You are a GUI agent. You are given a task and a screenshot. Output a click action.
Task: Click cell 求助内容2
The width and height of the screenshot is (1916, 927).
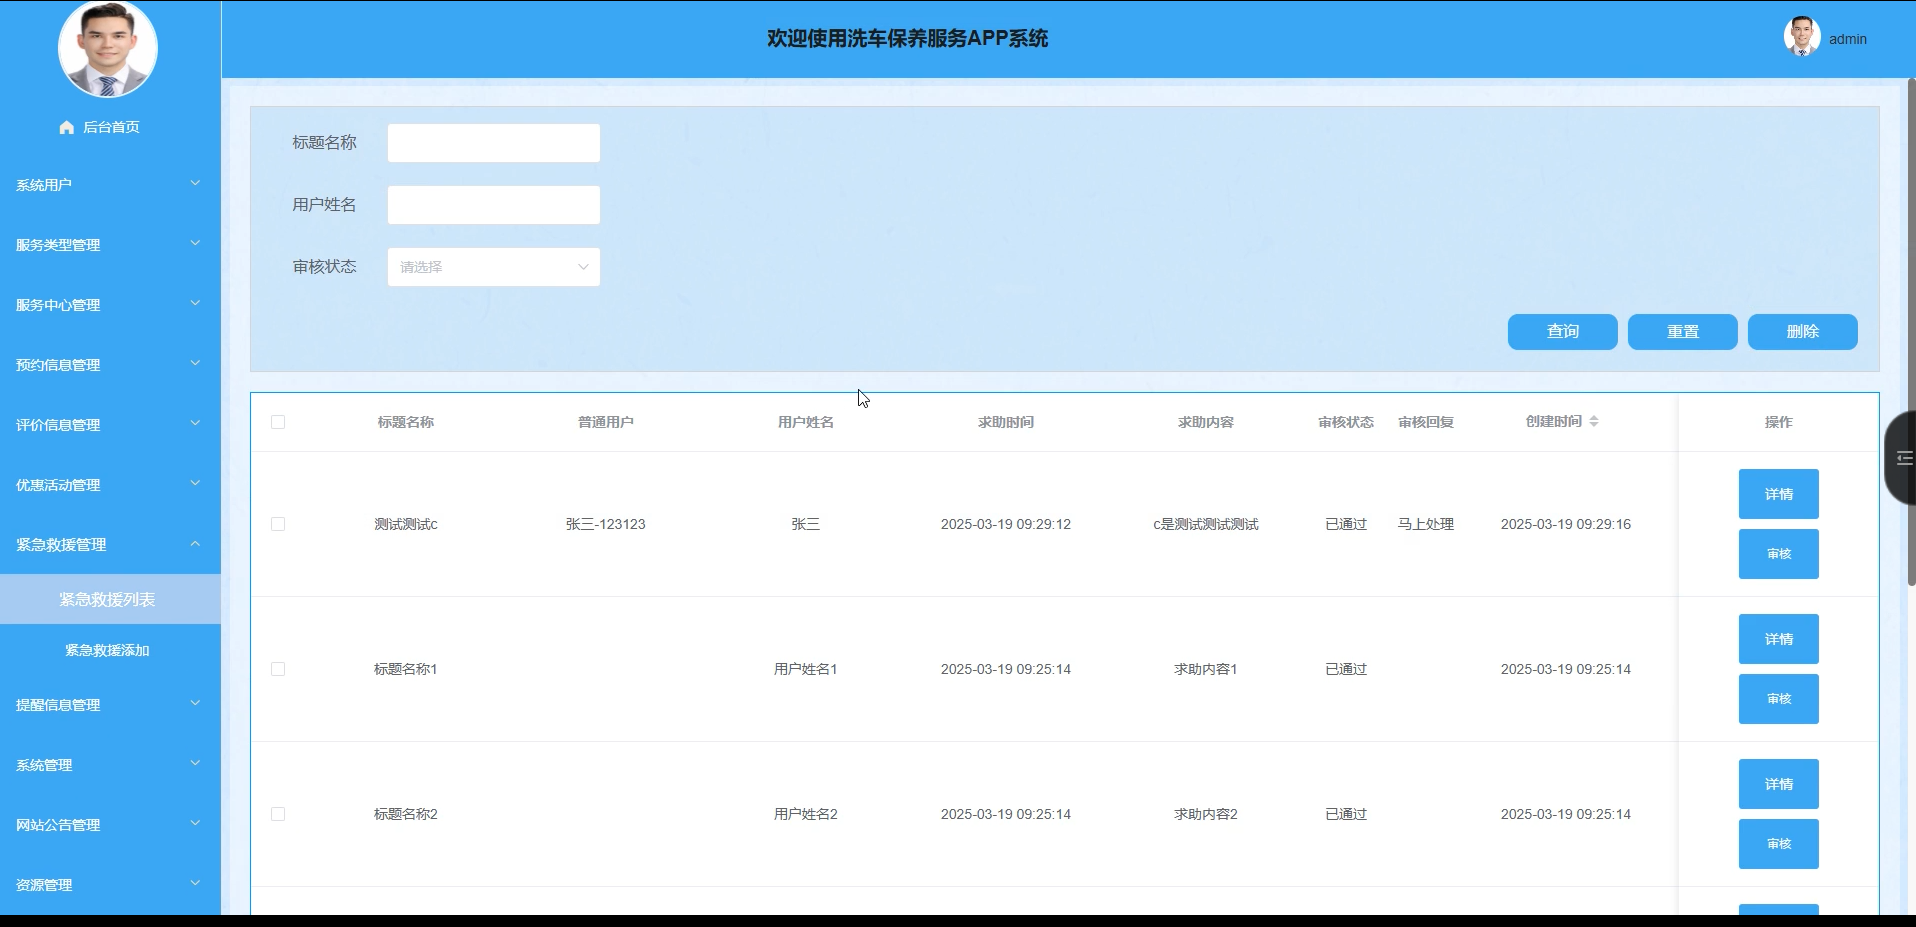coord(1205,814)
